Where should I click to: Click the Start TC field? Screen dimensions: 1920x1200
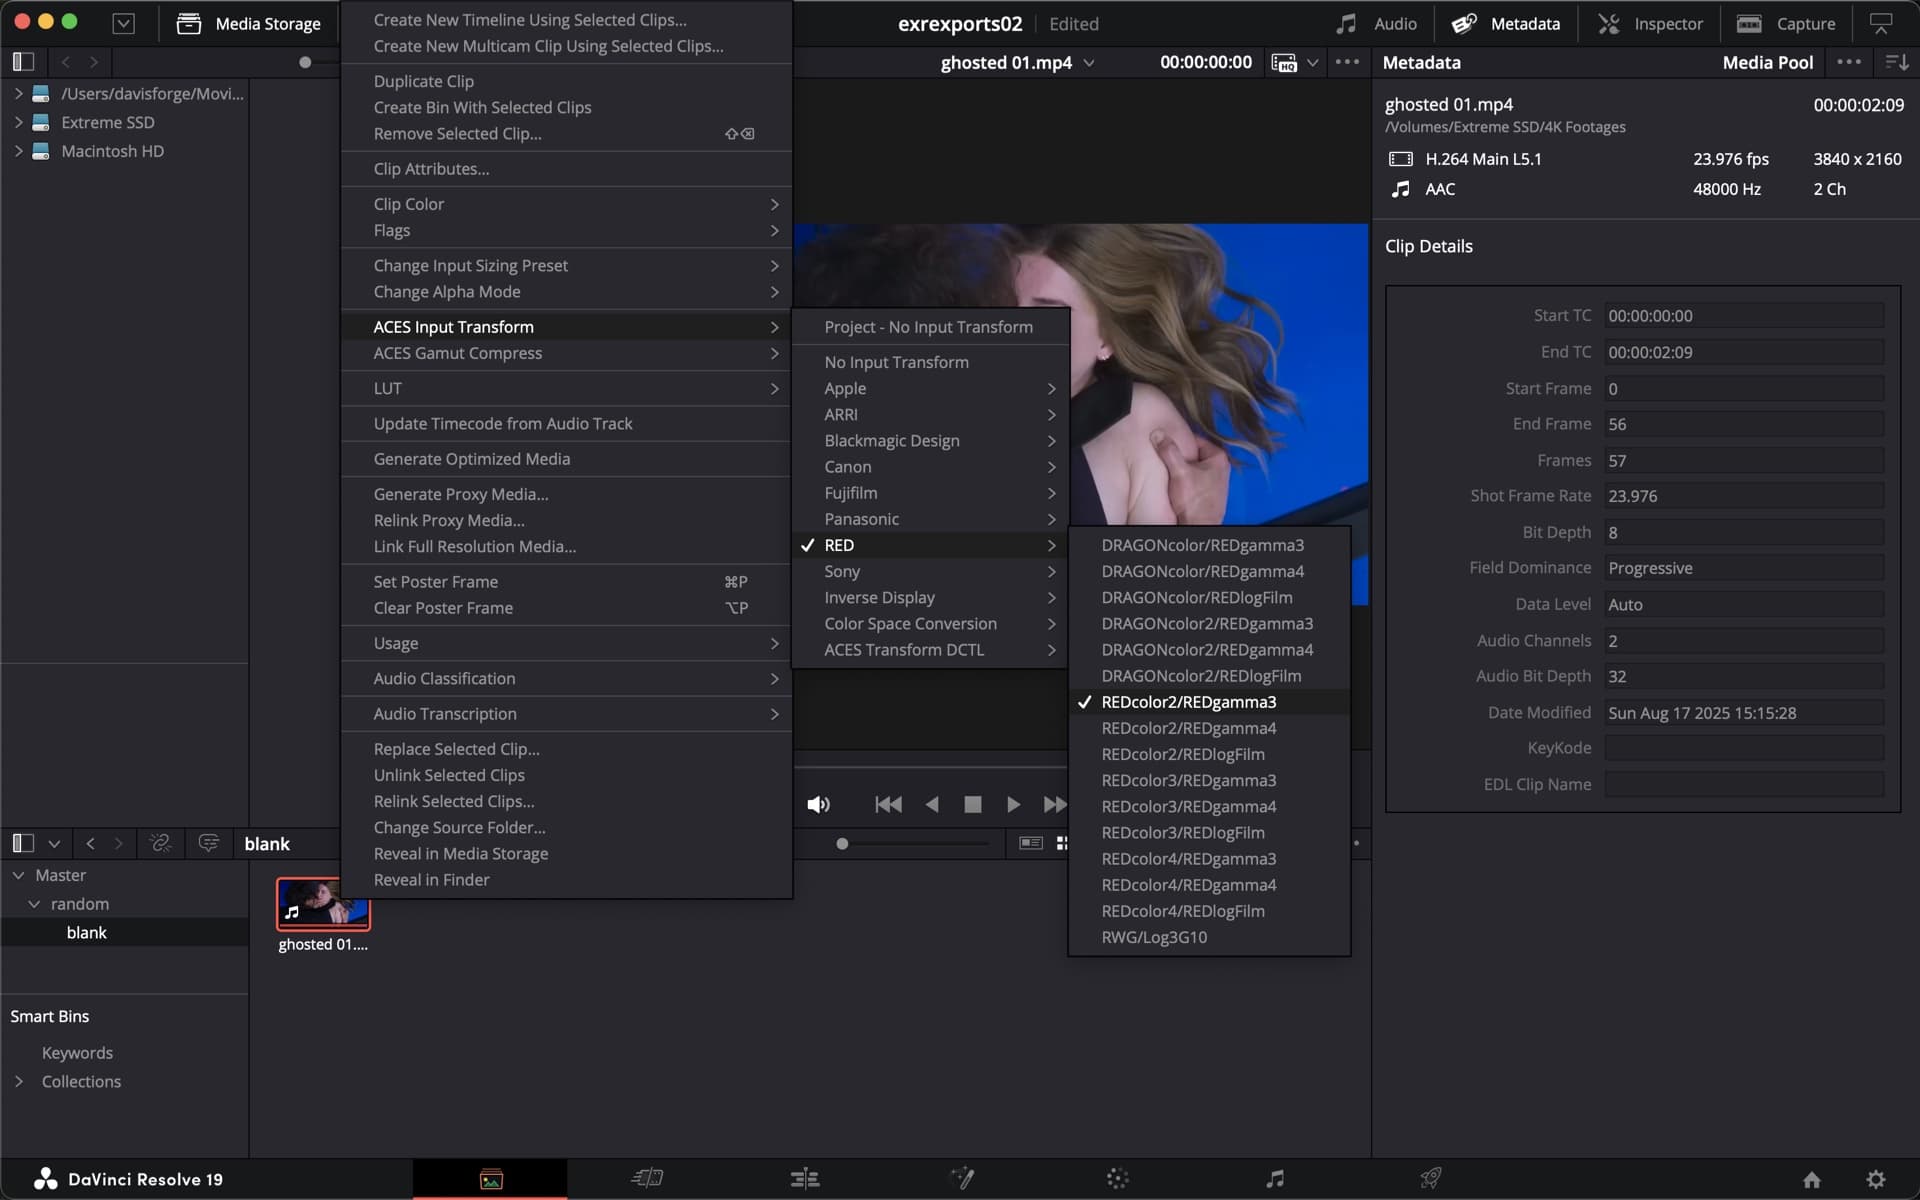click(1744, 316)
